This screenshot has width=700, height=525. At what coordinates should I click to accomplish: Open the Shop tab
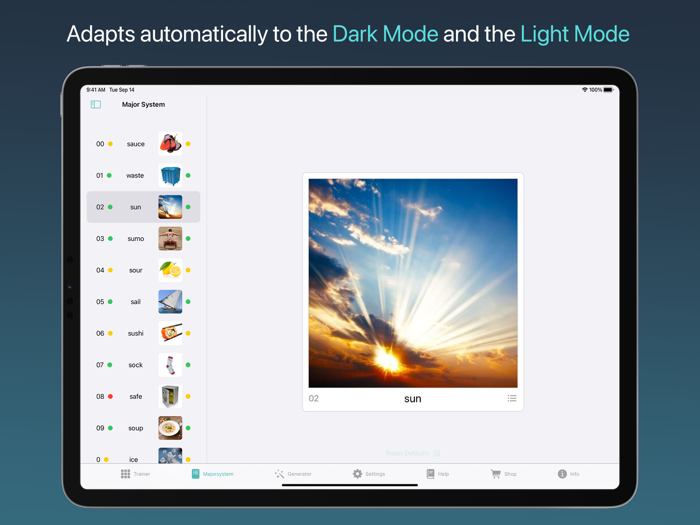[504, 474]
